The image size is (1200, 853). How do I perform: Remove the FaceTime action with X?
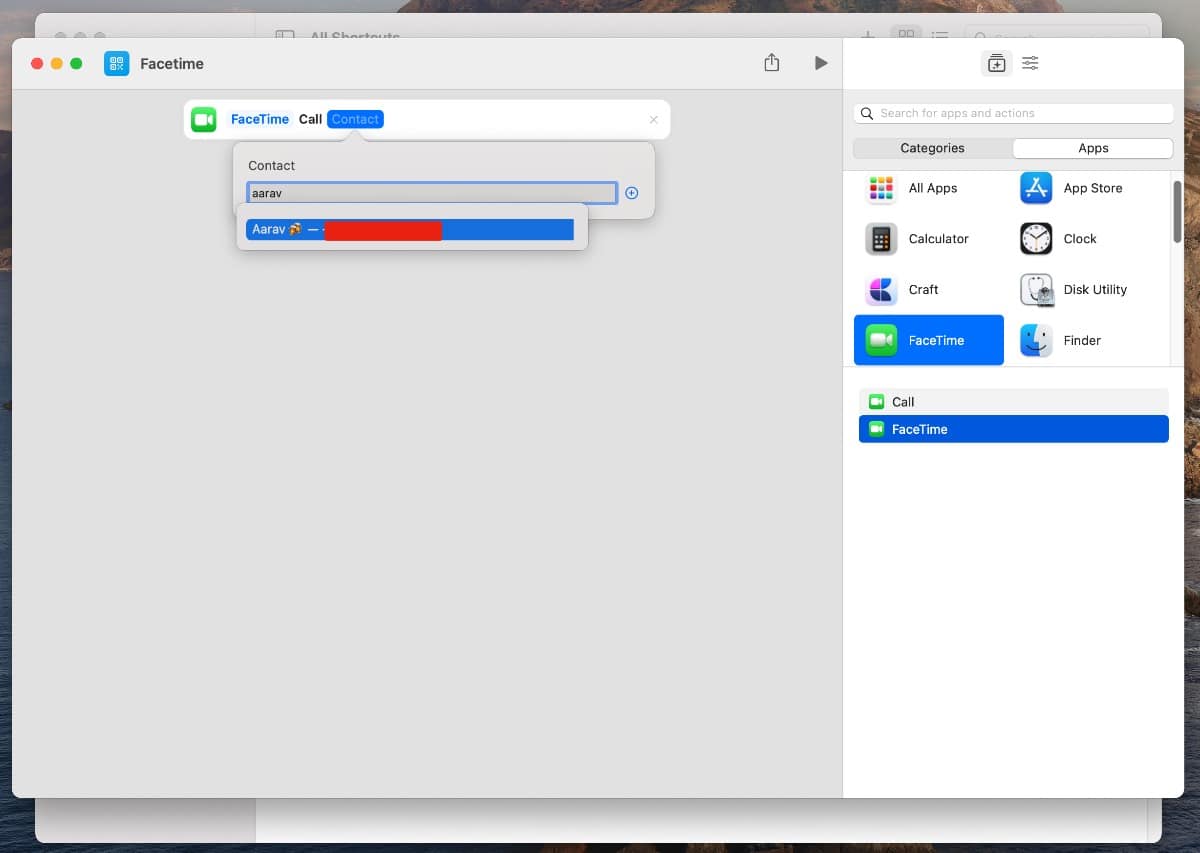(x=653, y=120)
